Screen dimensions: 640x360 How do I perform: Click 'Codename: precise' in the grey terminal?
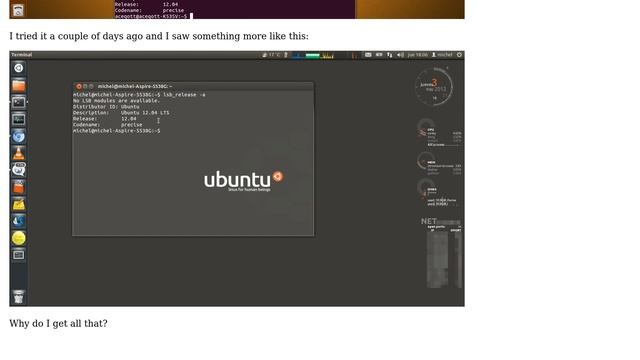pyautogui.click(x=108, y=125)
